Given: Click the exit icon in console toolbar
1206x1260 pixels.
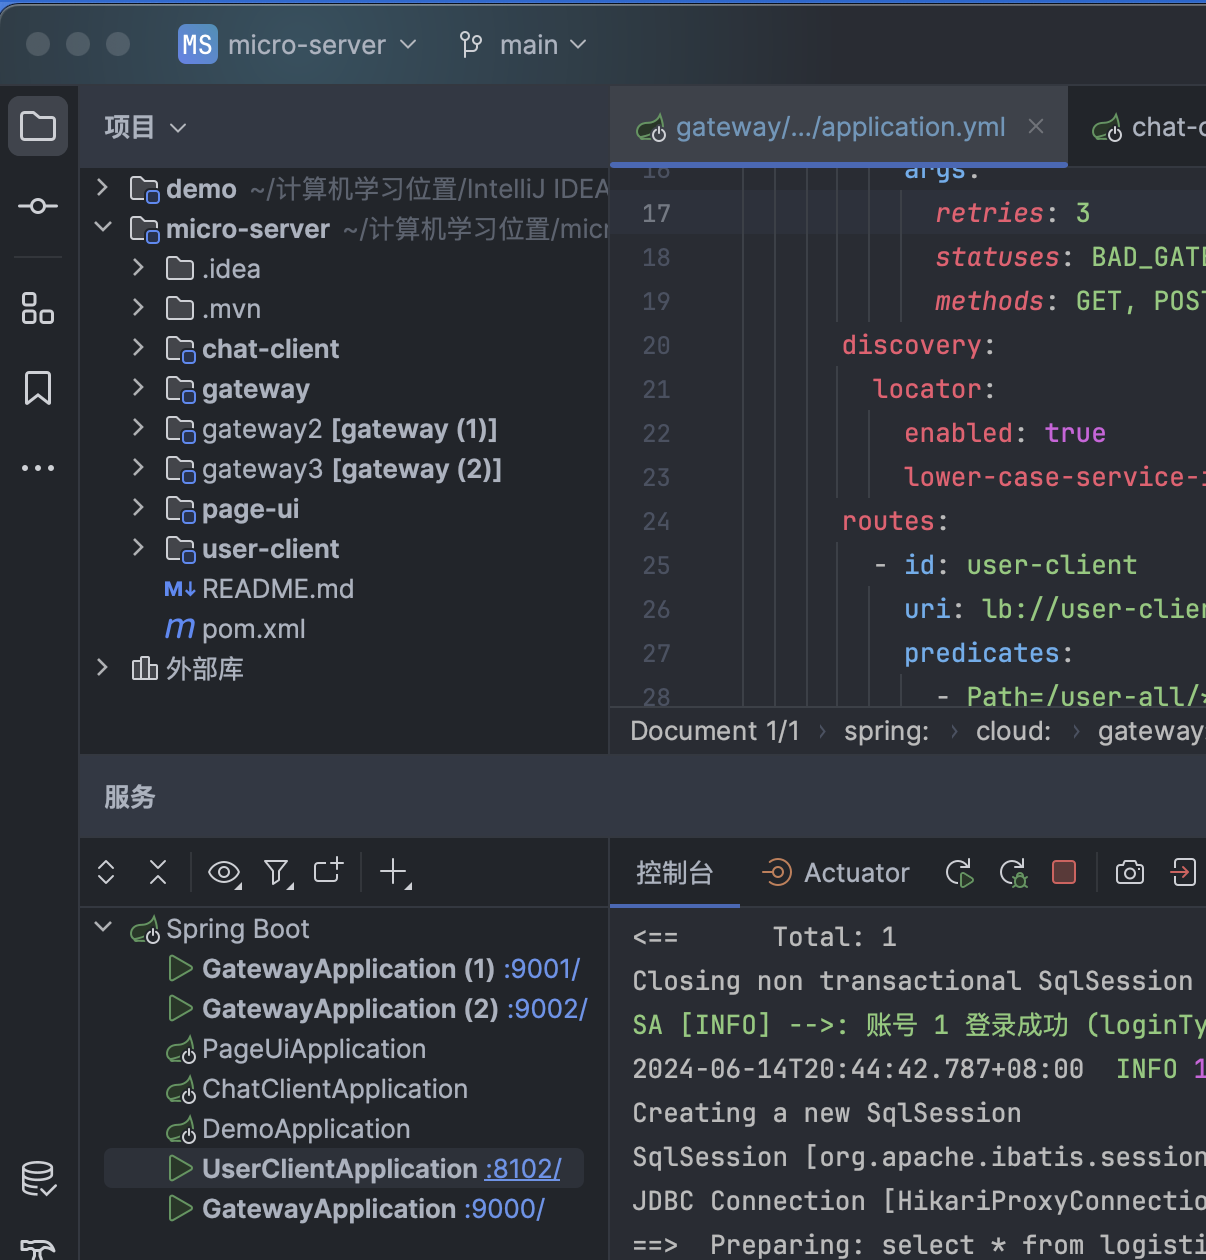Looking at the screenshot, I should tap(1183, 872).
